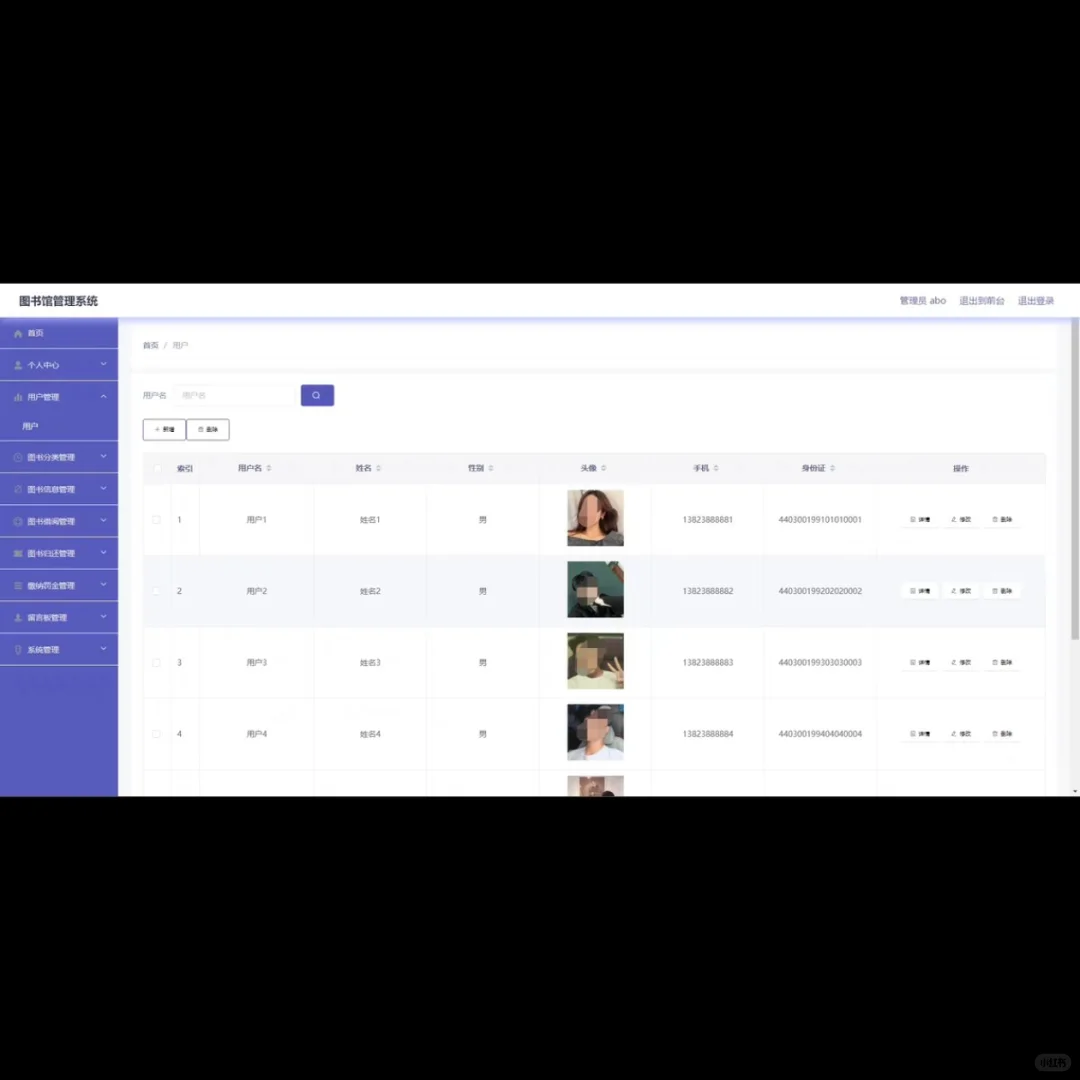Viewport: 1080px width, 1080px height.
Task: Click ID number 440300199202020002
Action: 820,591
